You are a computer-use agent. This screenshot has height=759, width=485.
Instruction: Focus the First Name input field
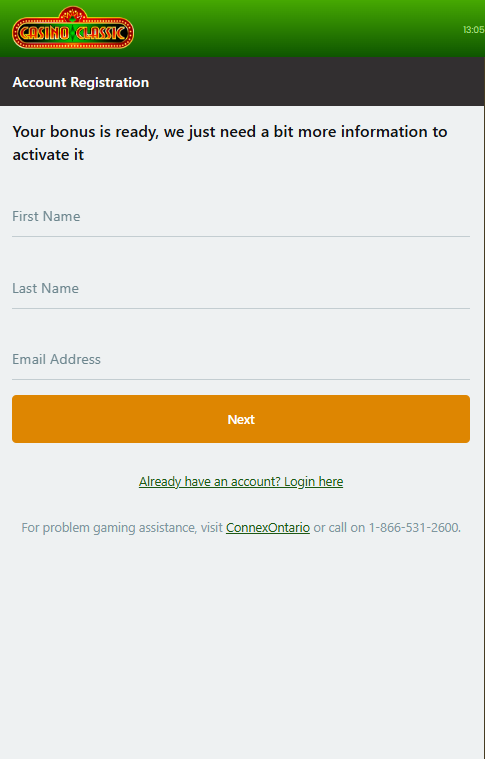coord(241,216)
